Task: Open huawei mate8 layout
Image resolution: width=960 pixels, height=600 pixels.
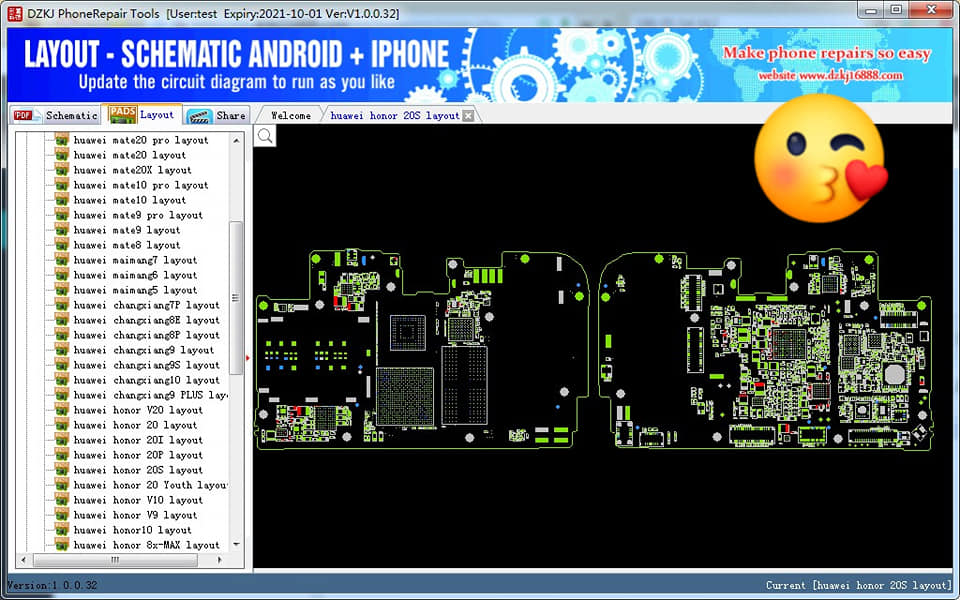Action: point(127,245)
